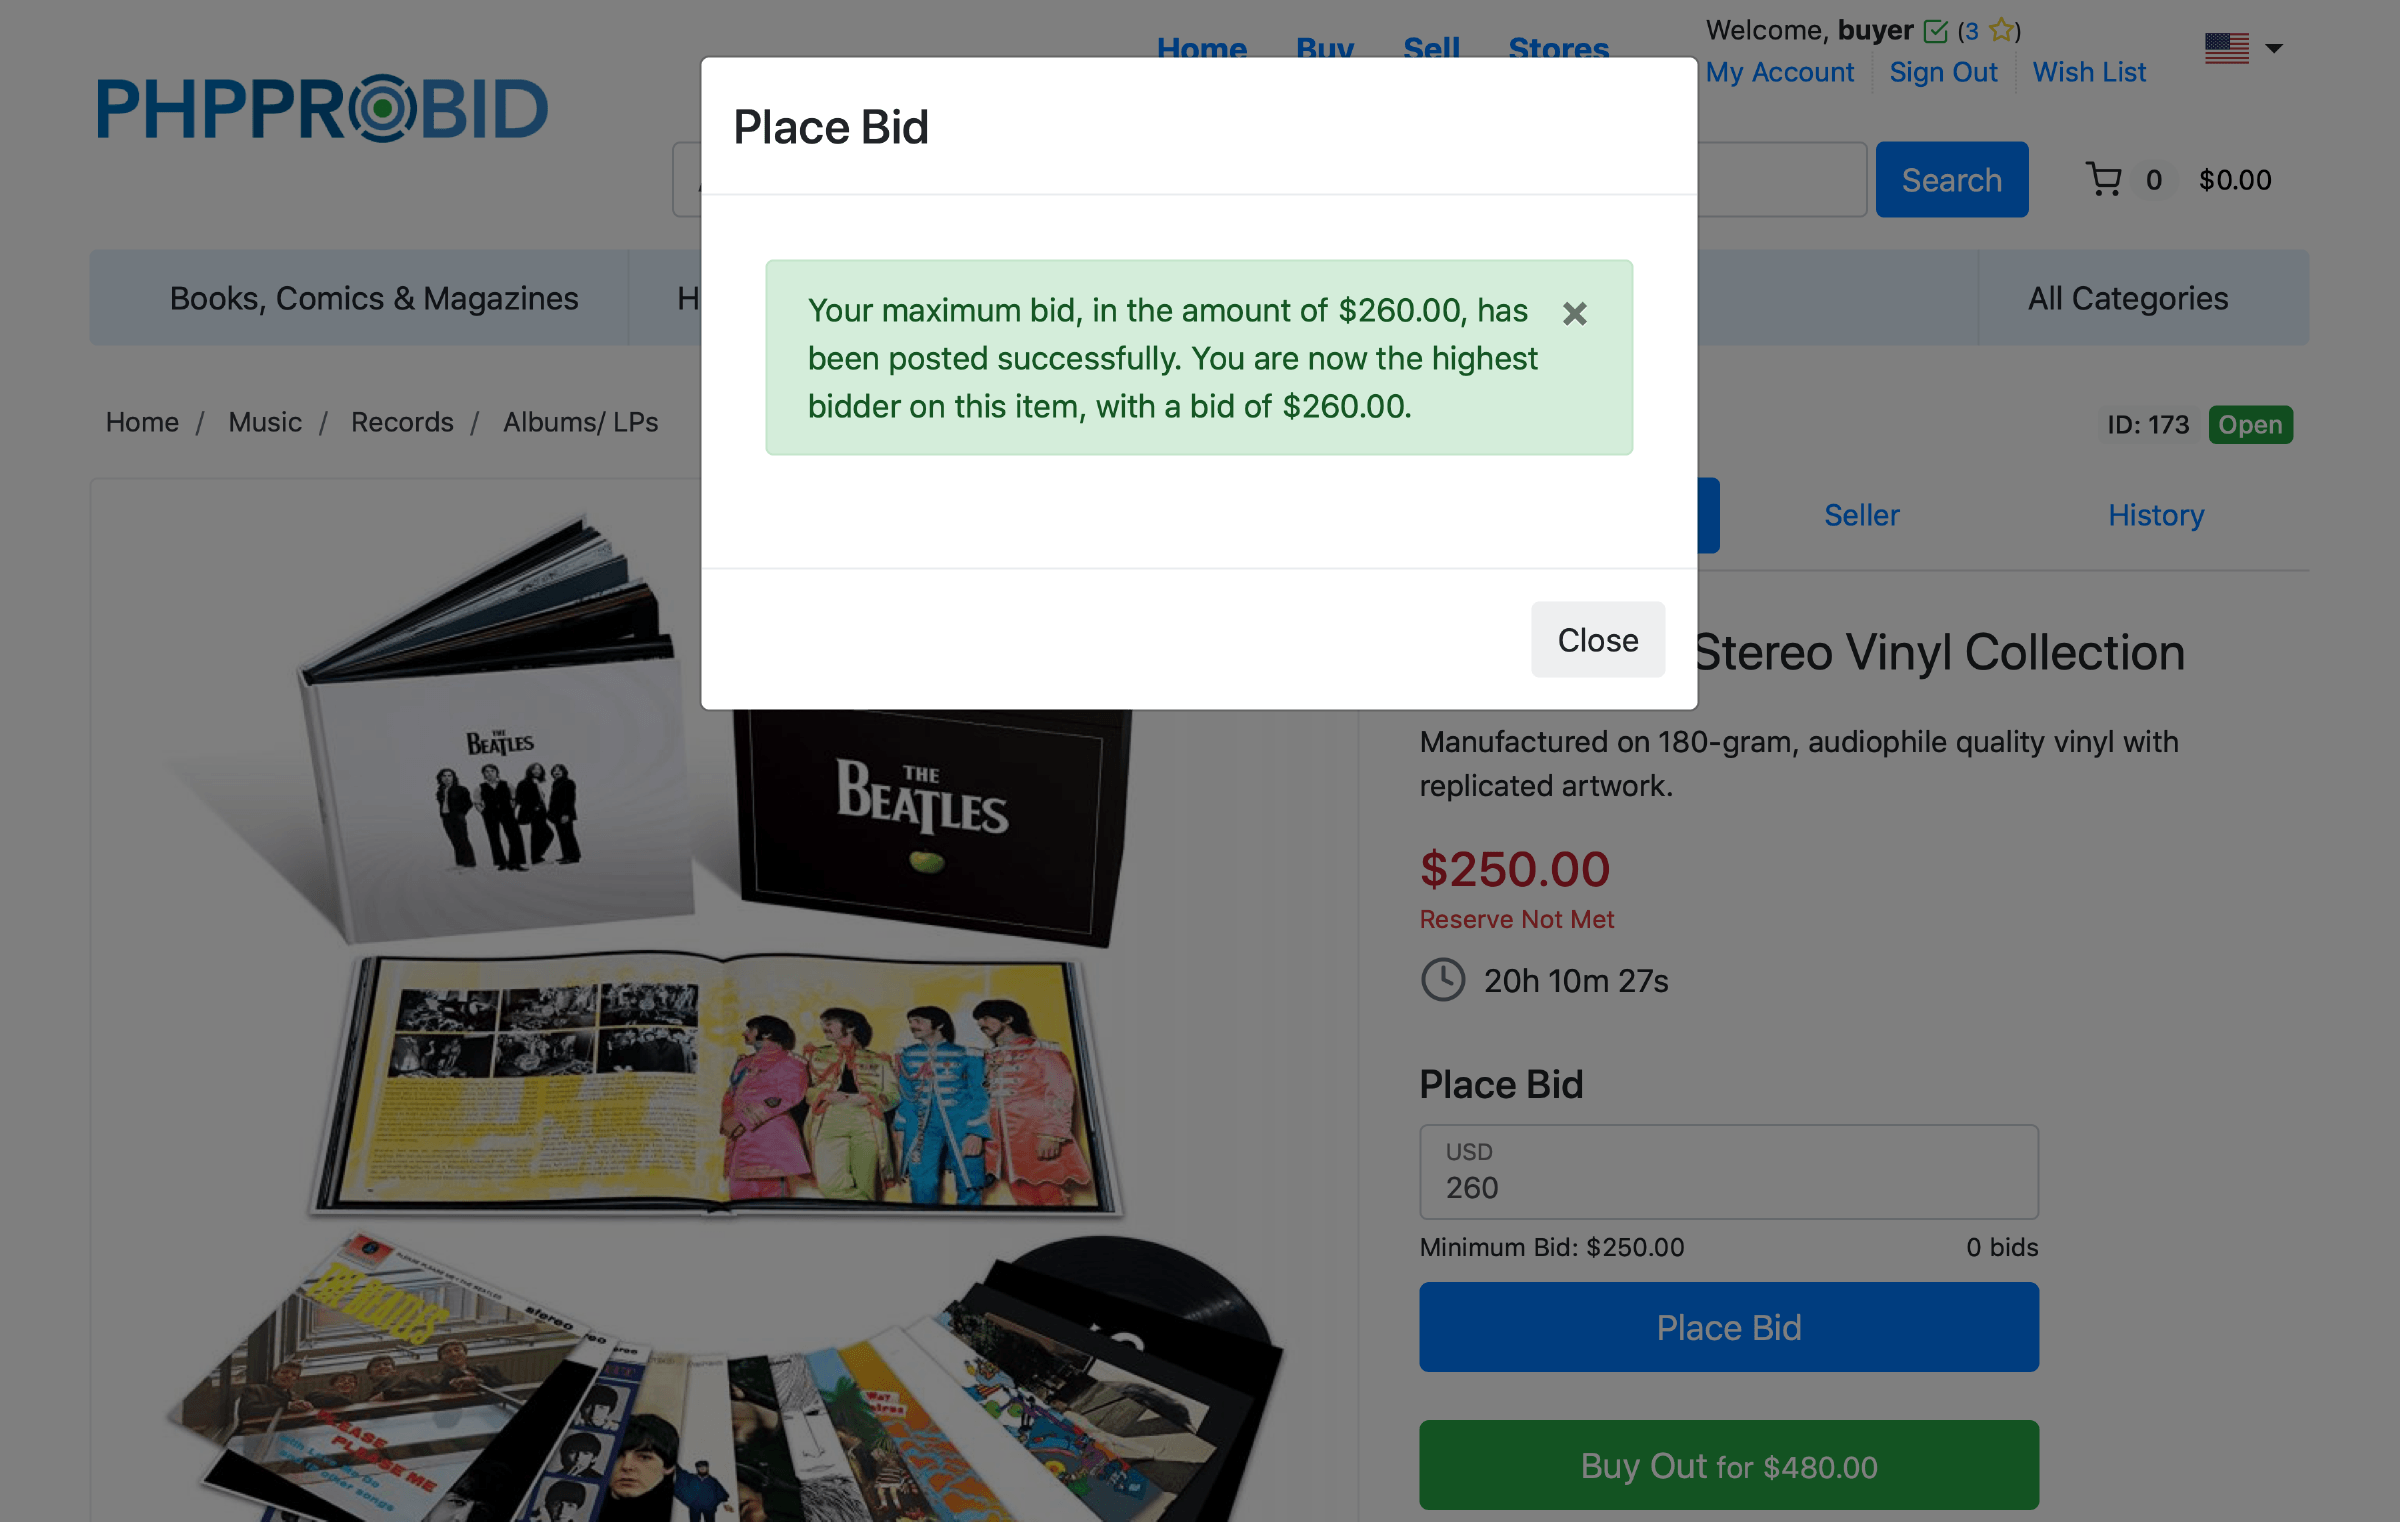The height and width of the screenshot is (1522, 2400).
Task: Click the verified checkmark icon beside buyer
Action: [1936, 31]
